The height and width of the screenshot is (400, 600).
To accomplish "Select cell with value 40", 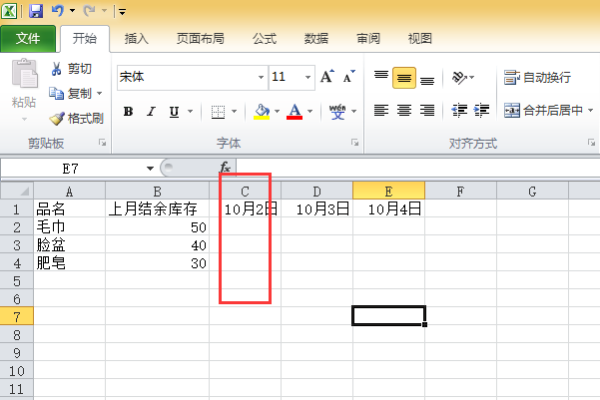I will [157, 245].
